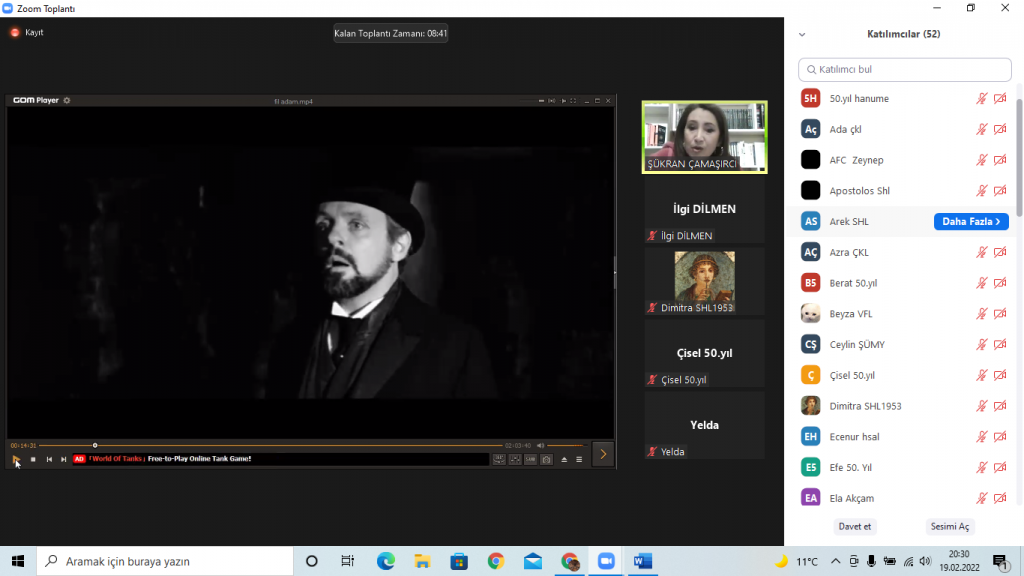
Task: Unmute the microphone for Ada çkl
Action: coord(983,129)
